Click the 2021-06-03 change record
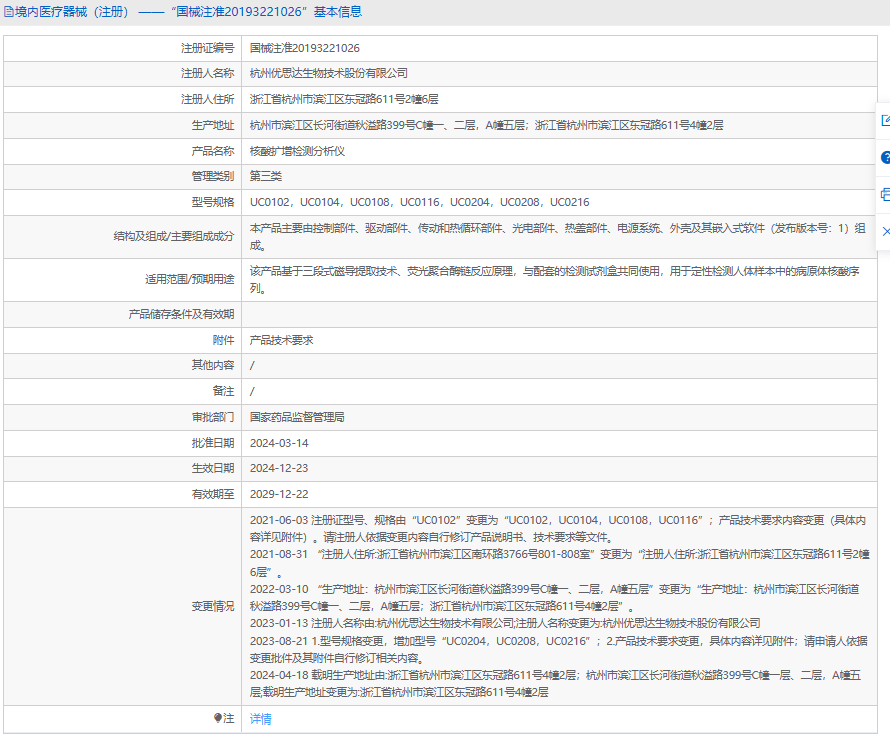This screenshot has width=890, height=736. [x=557, y=528]
